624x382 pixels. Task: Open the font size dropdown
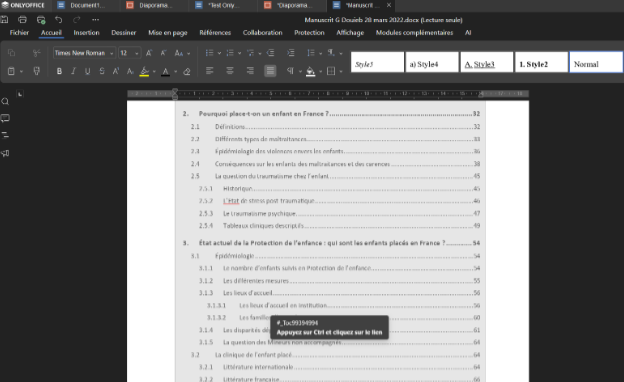point(137,53)
